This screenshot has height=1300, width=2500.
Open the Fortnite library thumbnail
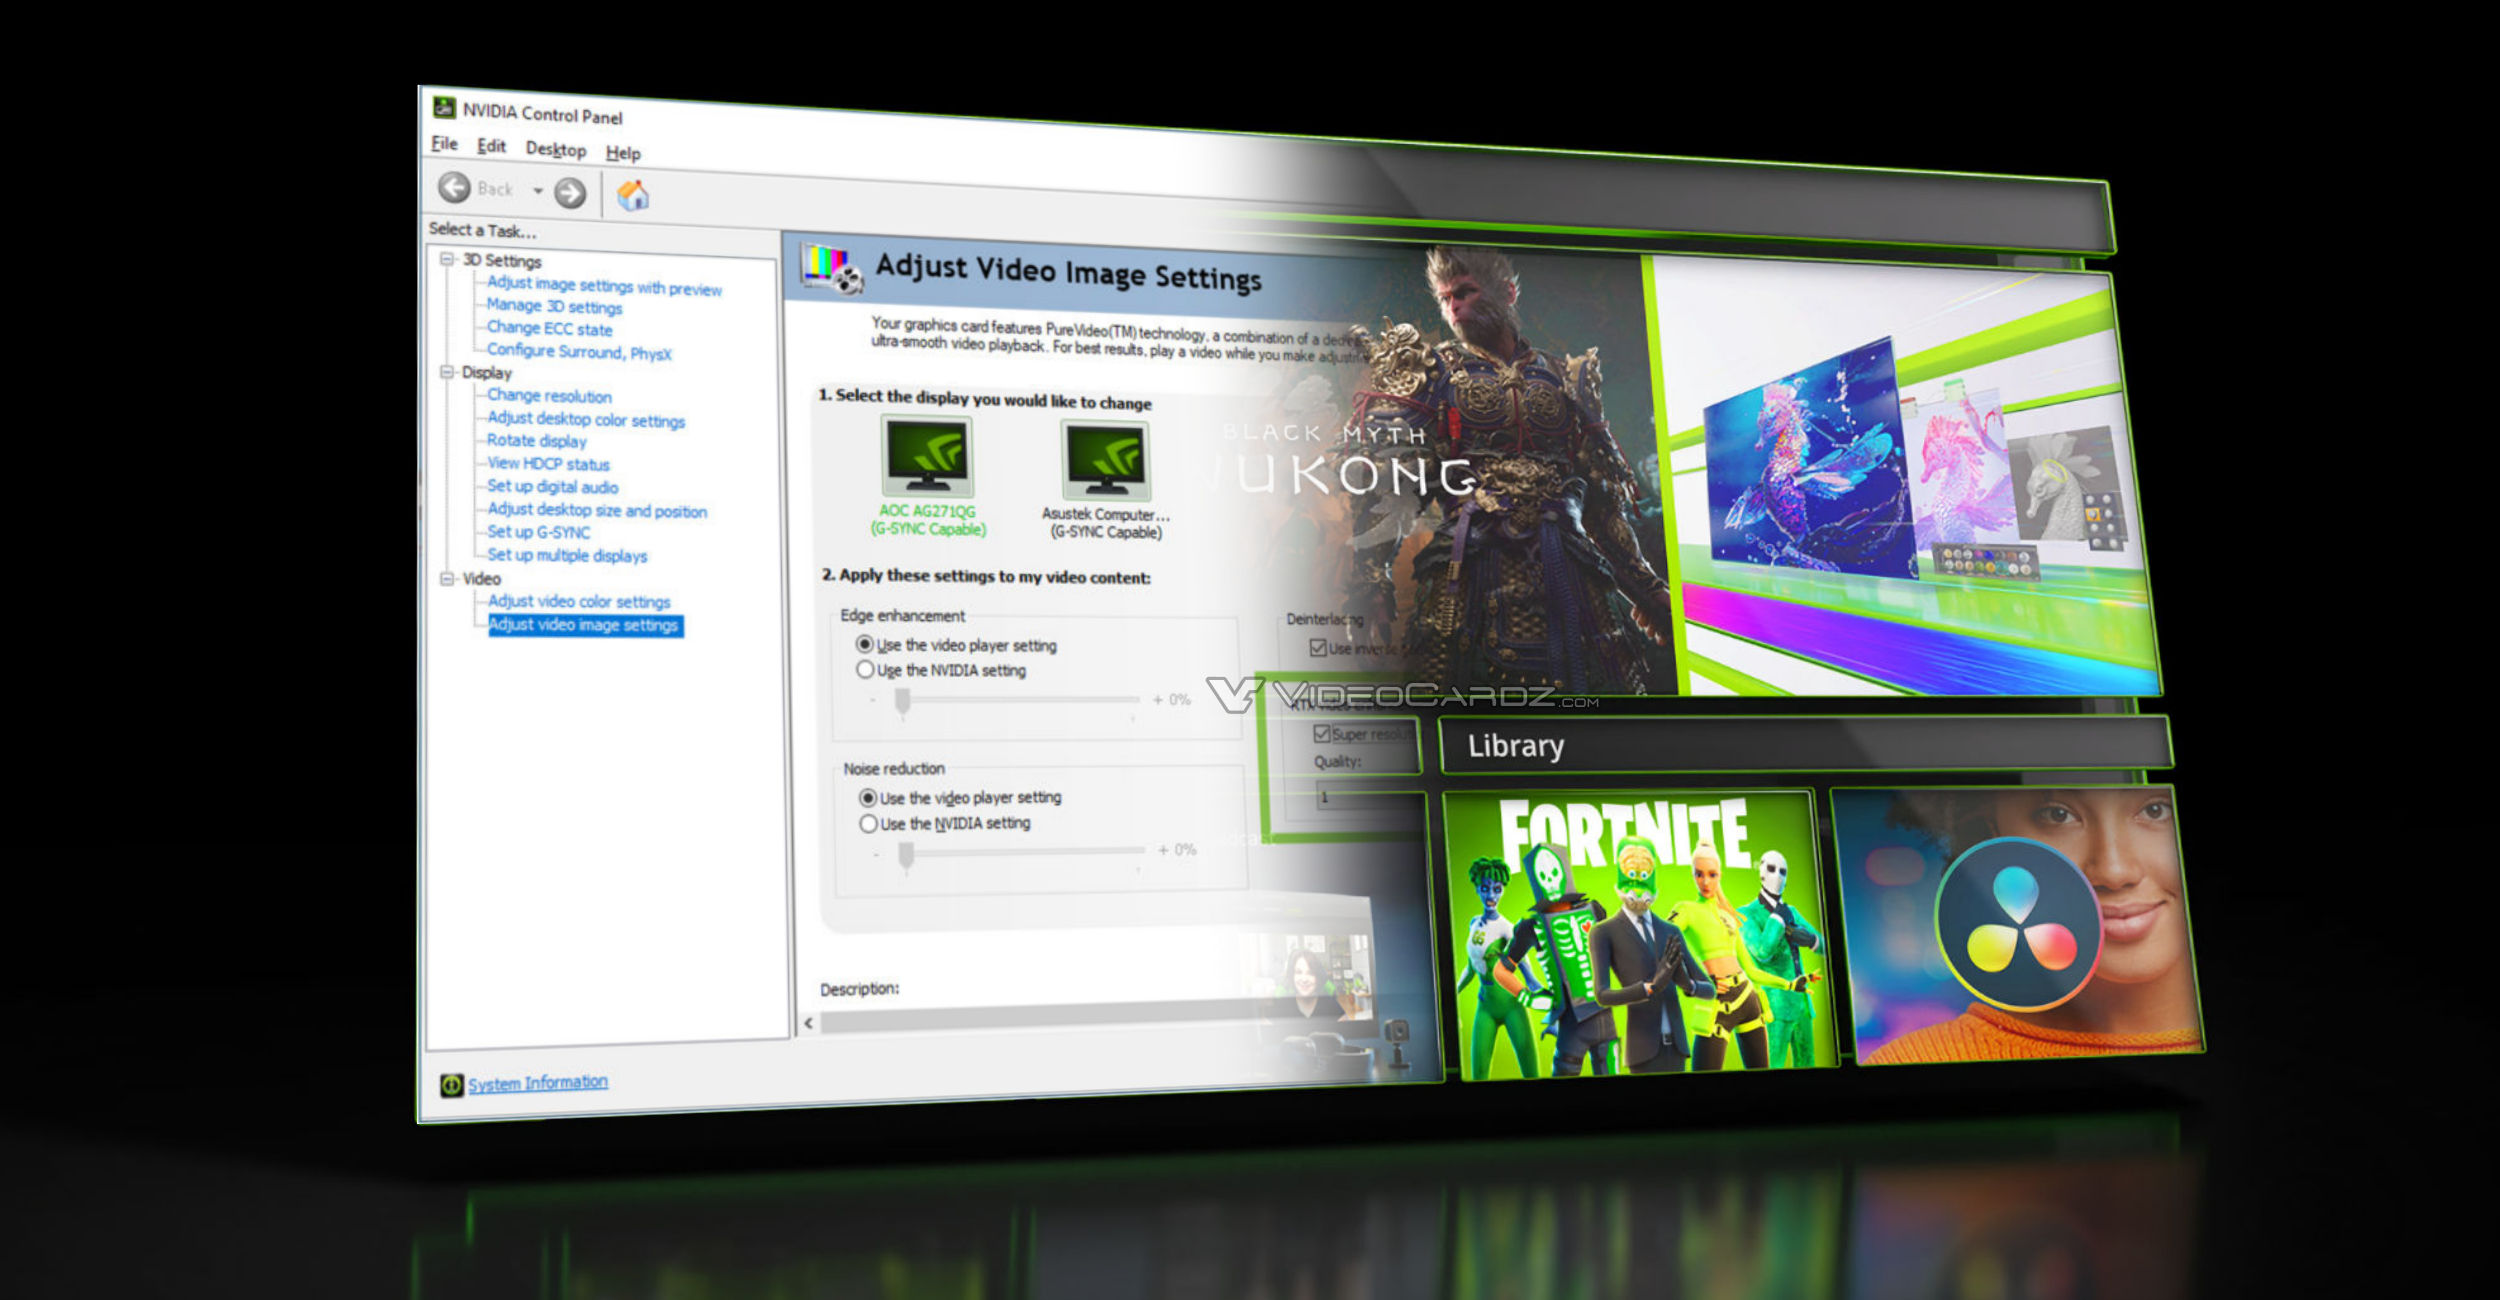tap(1643, 934)
